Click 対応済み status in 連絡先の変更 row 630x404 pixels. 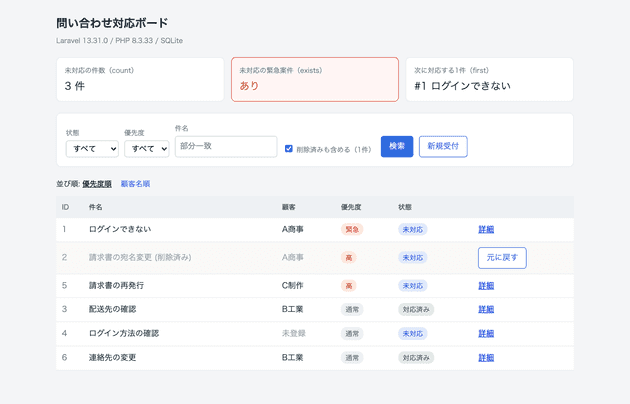416,357
